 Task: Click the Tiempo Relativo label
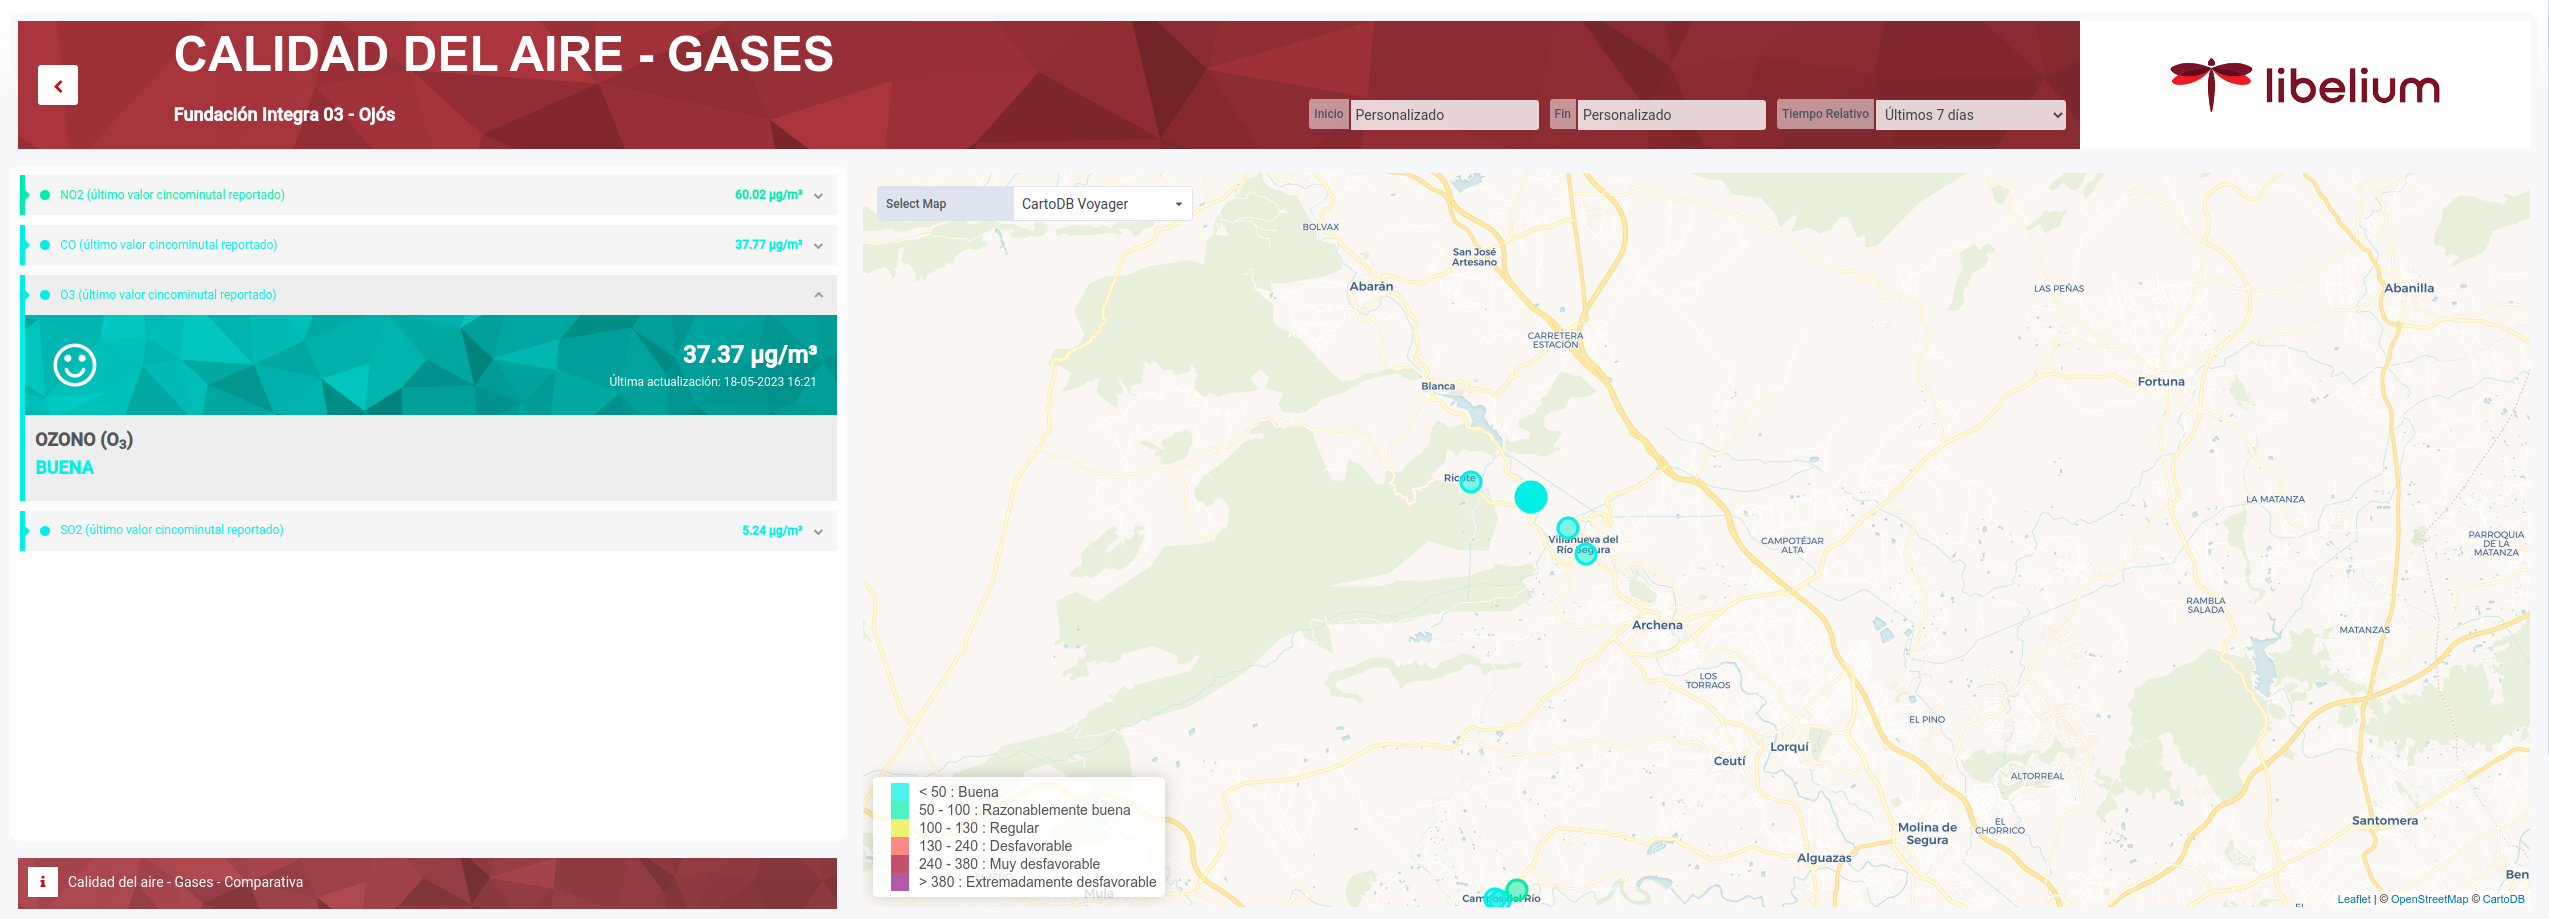tap(1825, 114)
